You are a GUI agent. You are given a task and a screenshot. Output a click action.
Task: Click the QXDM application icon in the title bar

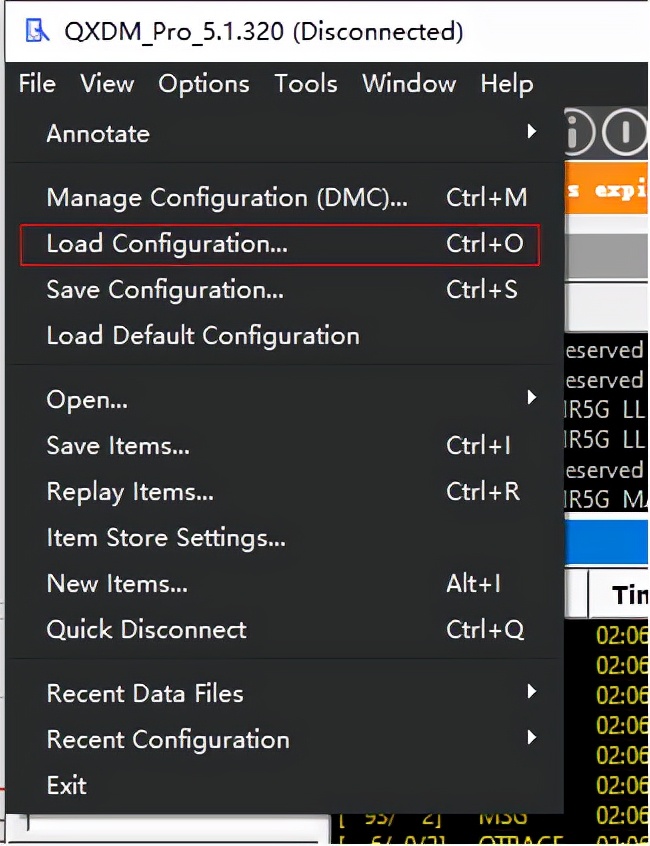coord(39,31)
